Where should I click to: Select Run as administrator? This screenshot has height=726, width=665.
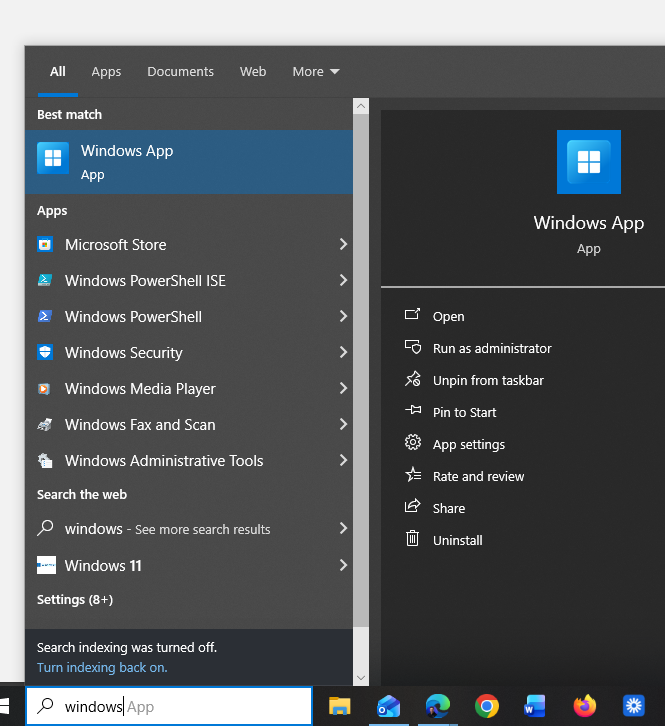pos(491,348)
